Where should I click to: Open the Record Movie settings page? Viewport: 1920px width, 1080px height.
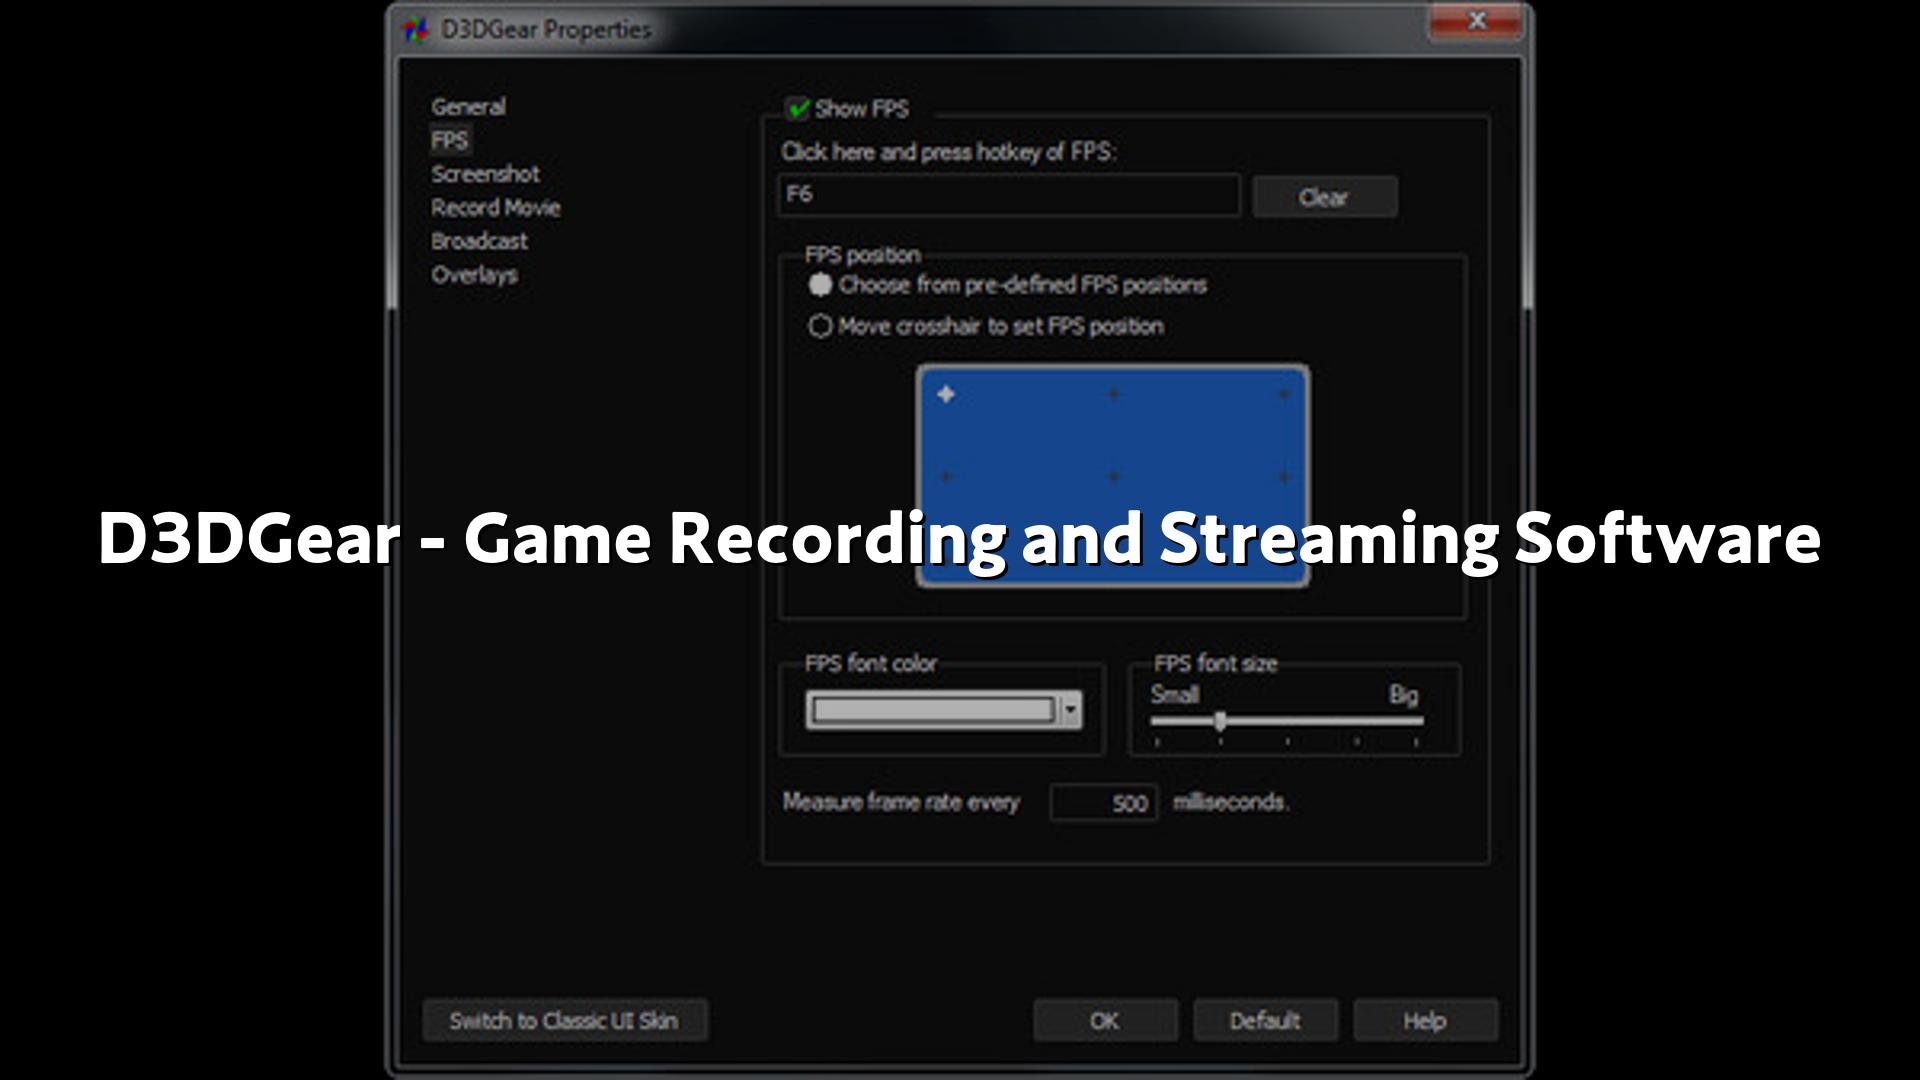pos(495,208)
